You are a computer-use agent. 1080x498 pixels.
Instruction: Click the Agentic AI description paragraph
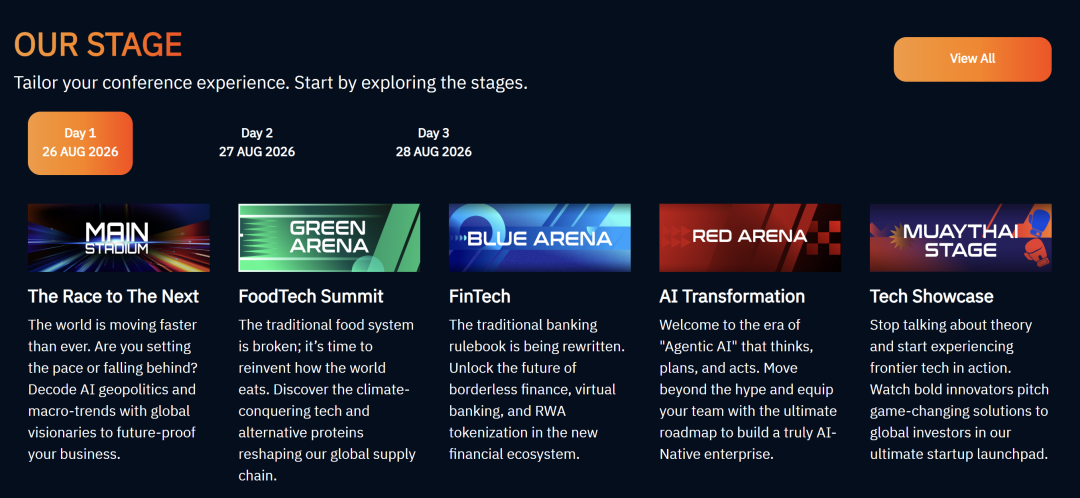(x=748, y=389)
